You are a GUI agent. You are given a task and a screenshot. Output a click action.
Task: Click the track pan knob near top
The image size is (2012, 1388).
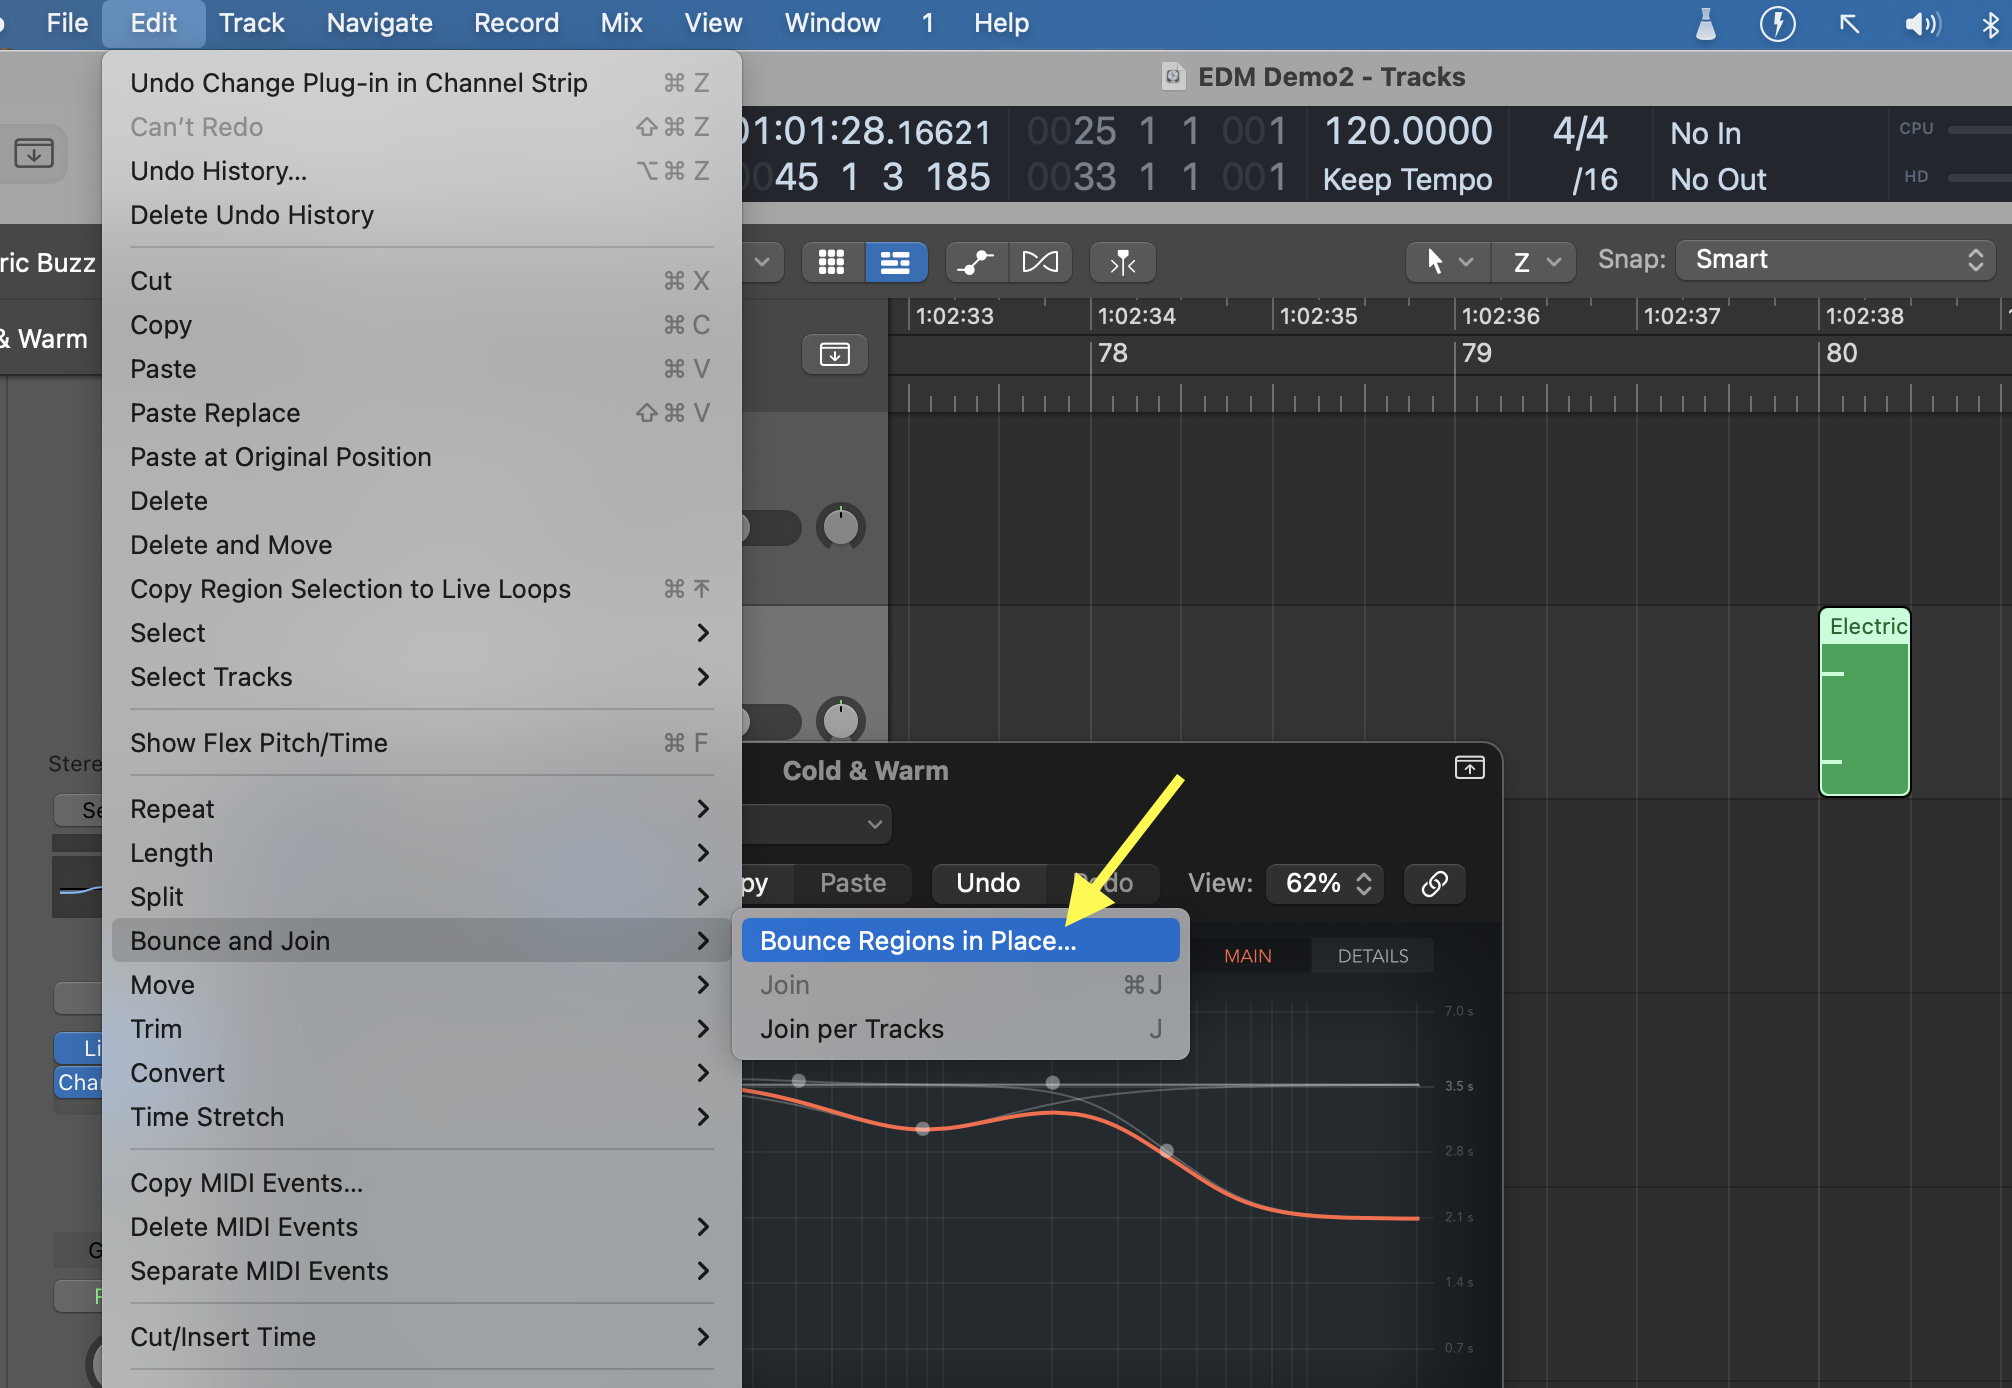point(841,527)
